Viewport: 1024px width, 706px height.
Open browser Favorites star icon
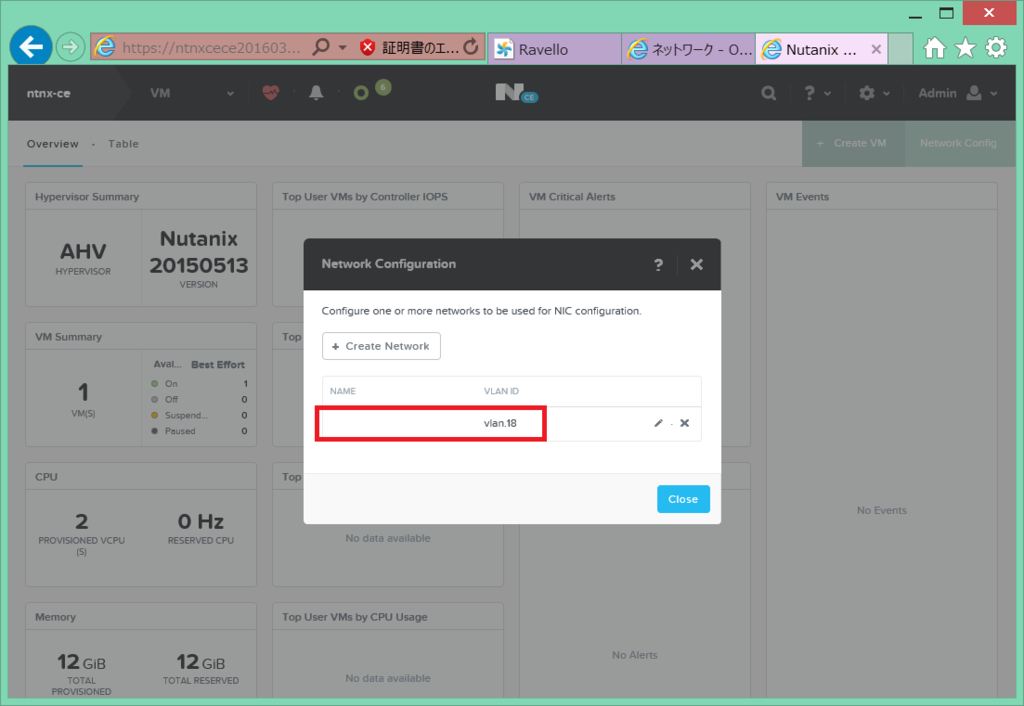tap(965, 48)
